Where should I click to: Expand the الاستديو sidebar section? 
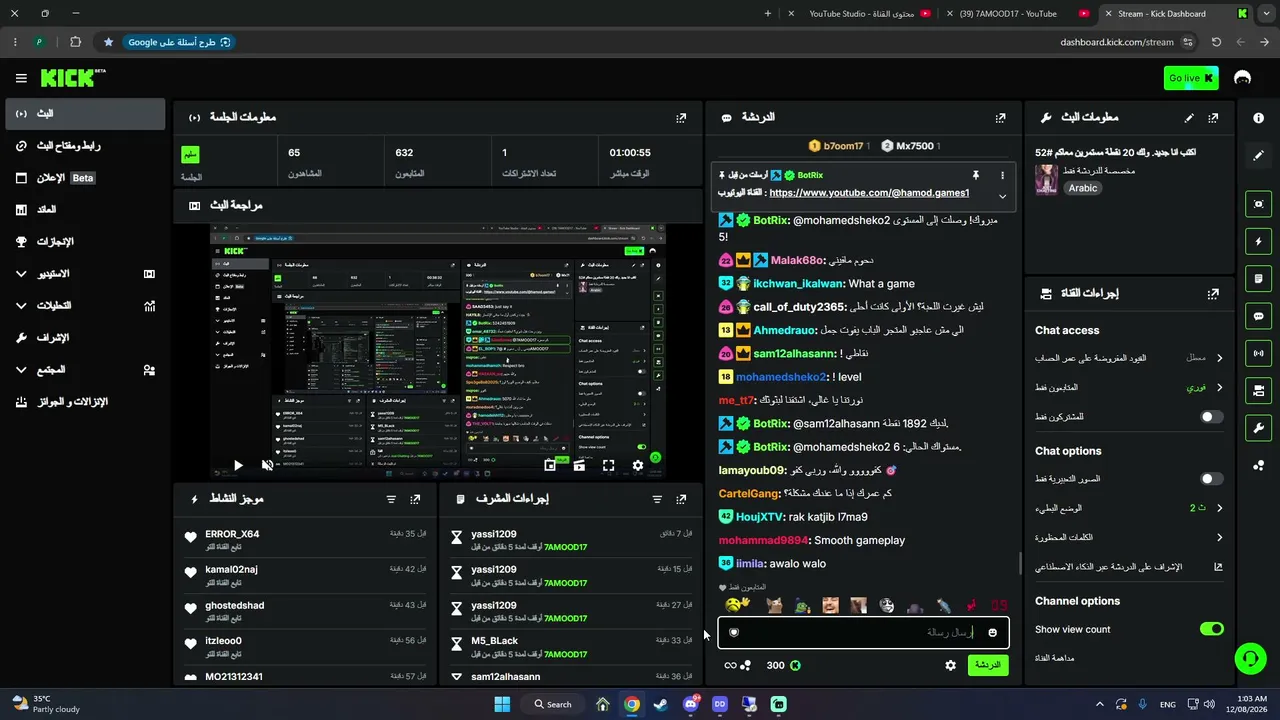coord(85,274)
